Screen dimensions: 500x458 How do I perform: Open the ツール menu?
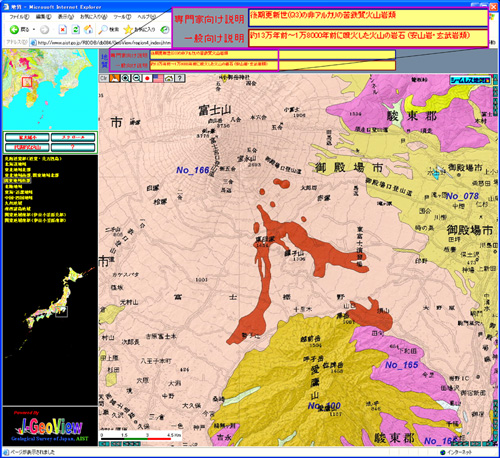(x=122, y=17)
